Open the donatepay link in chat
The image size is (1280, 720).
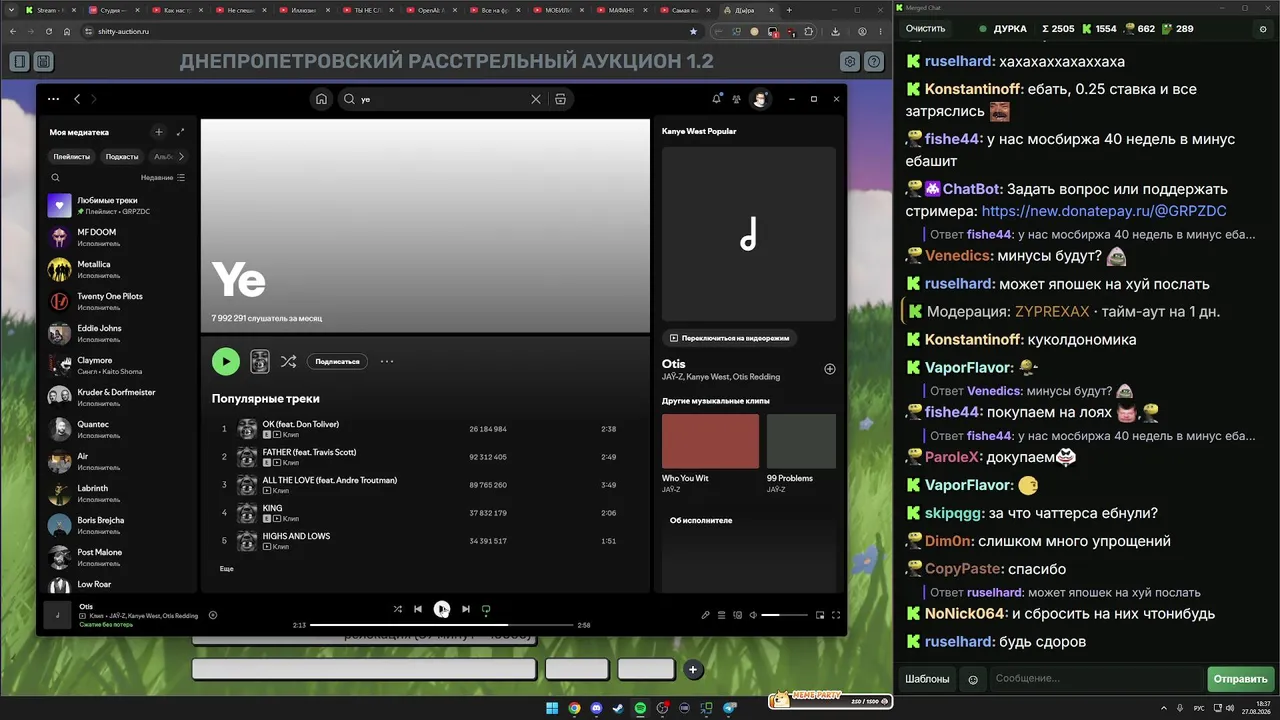(x=1104, y=211)
